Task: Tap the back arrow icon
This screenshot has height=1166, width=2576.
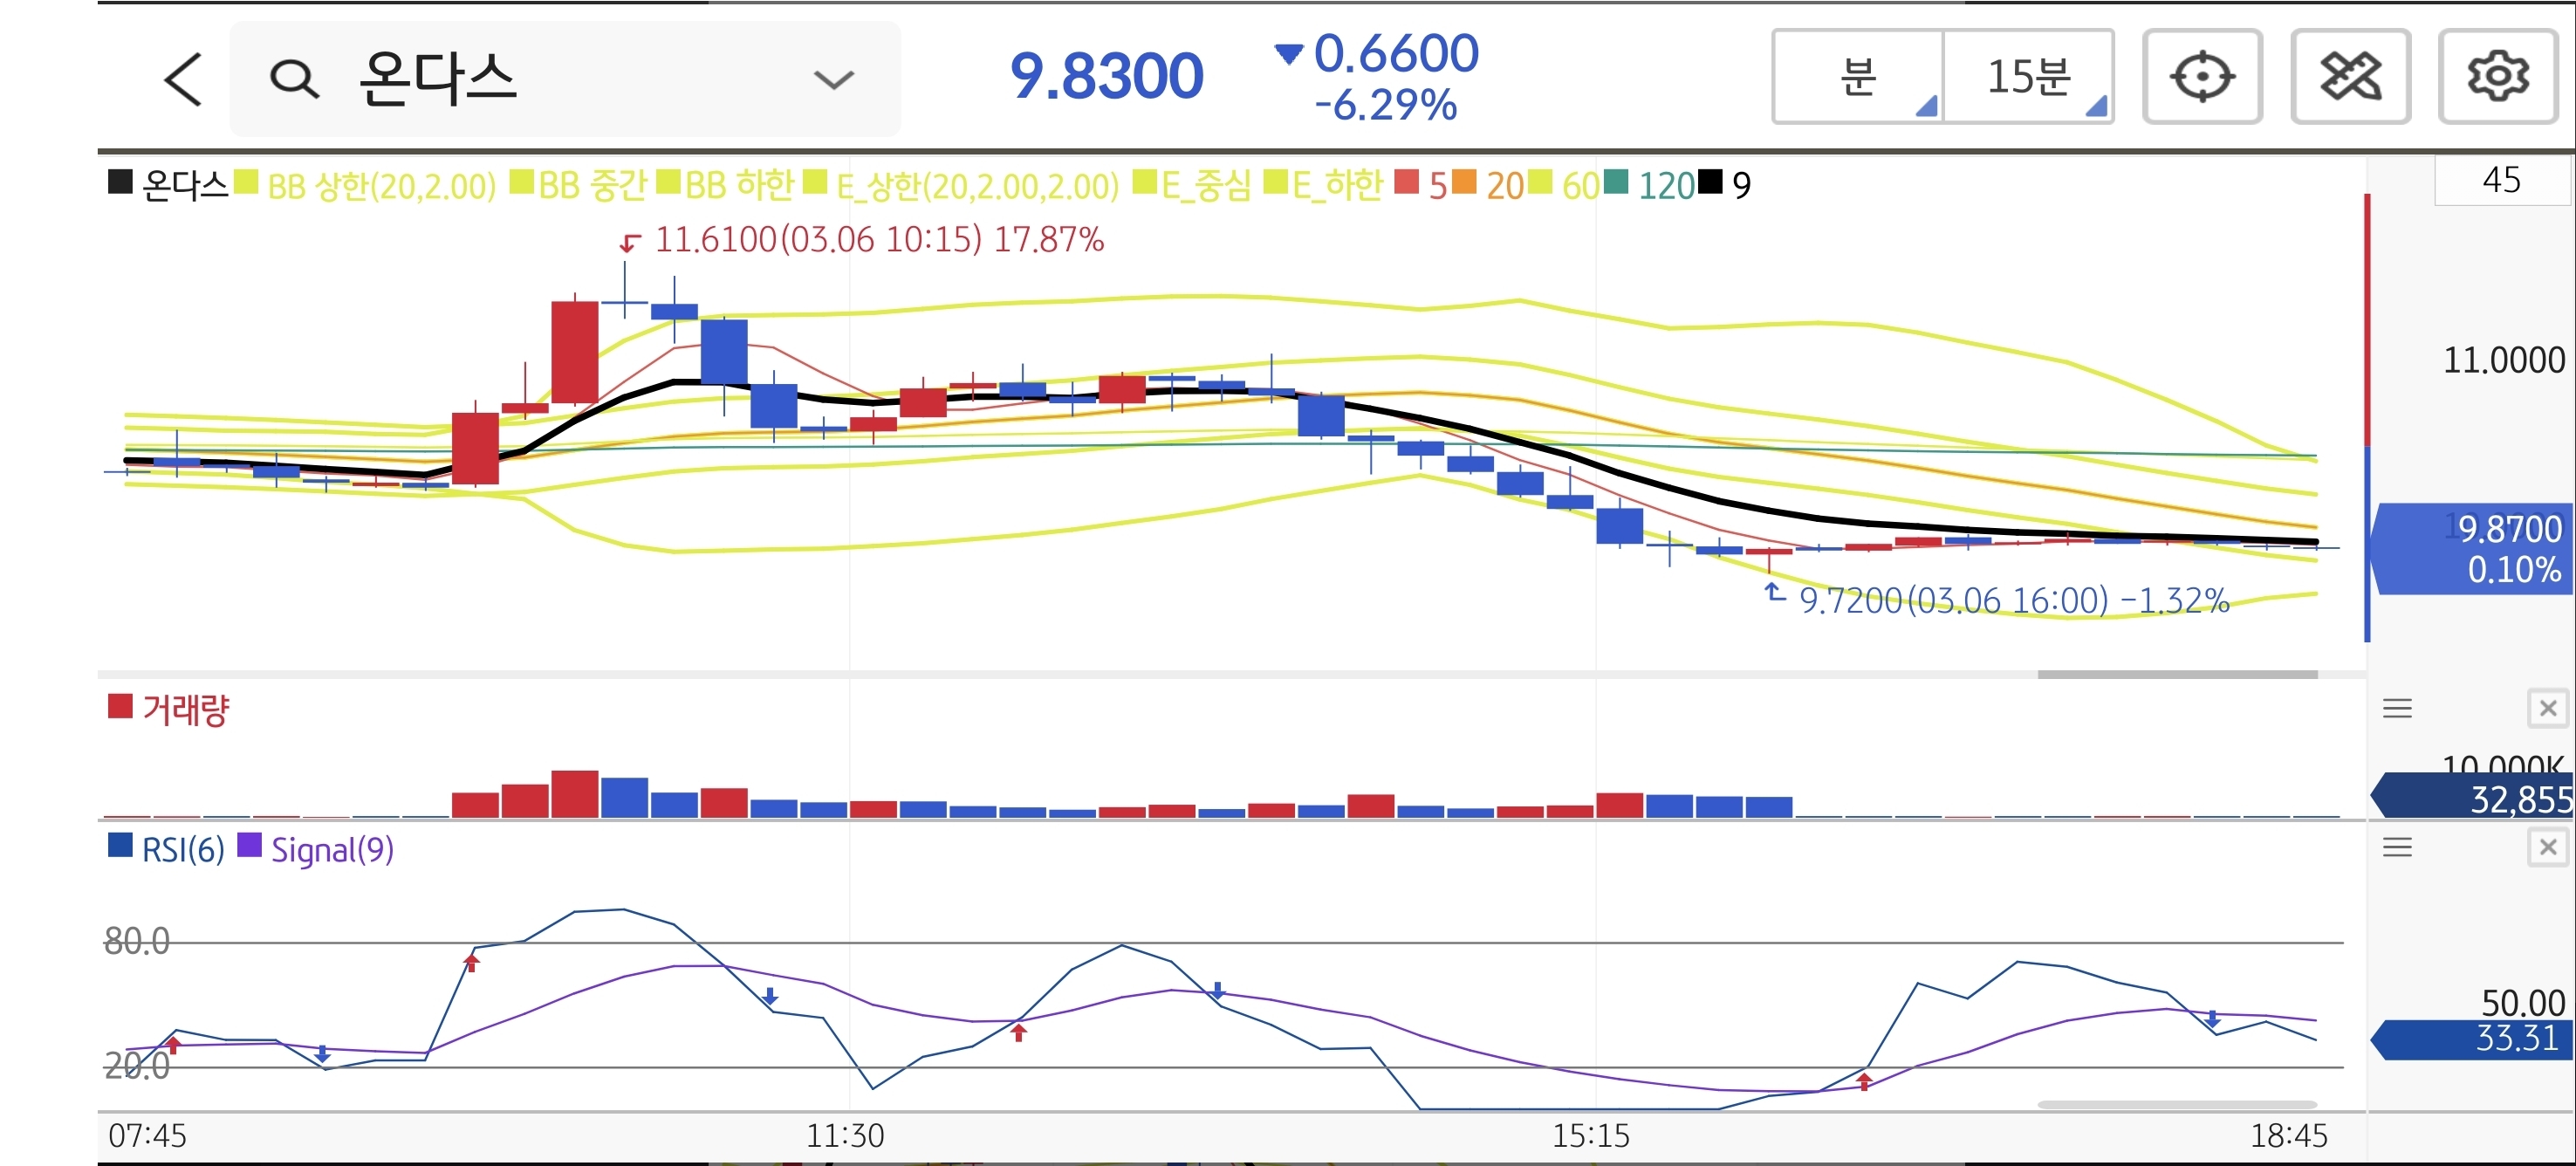Action: pos(184,79)
